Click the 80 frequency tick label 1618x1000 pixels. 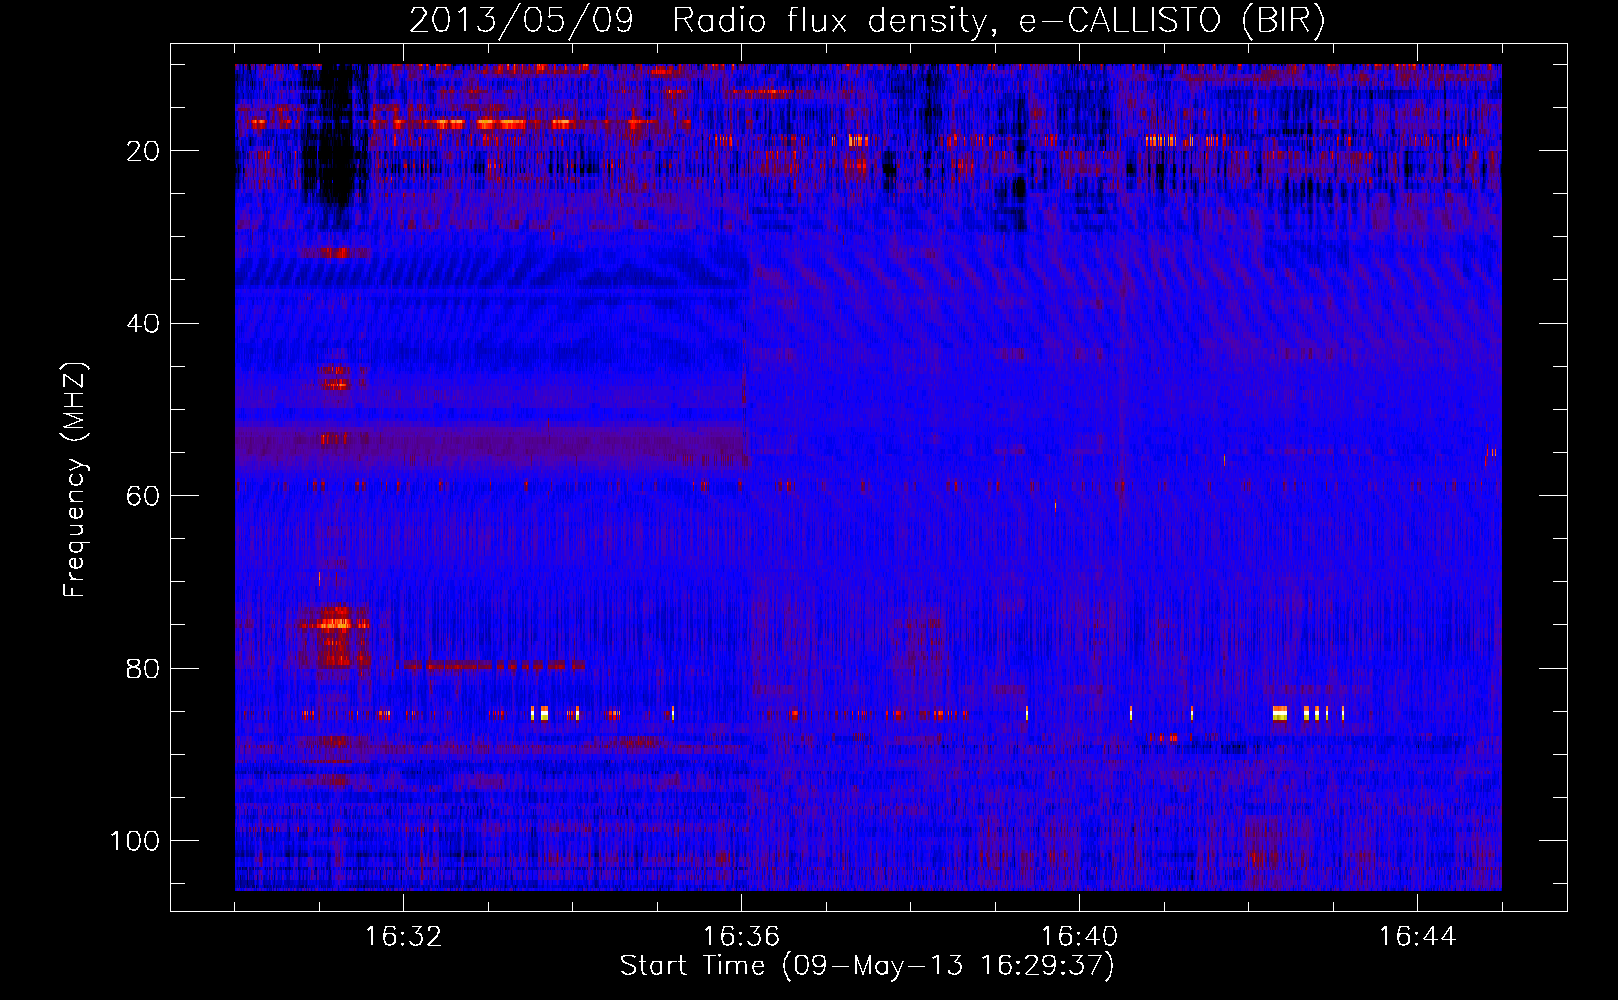[x=143, y=669]
